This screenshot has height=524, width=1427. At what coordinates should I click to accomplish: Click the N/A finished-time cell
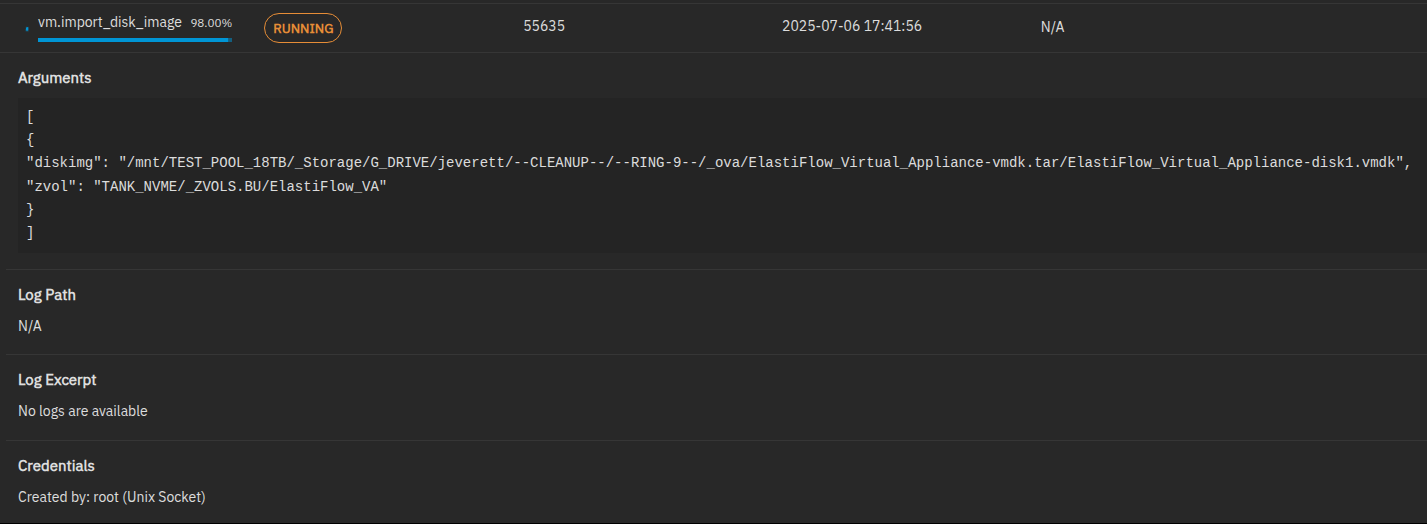click(x=1052, y=27)
